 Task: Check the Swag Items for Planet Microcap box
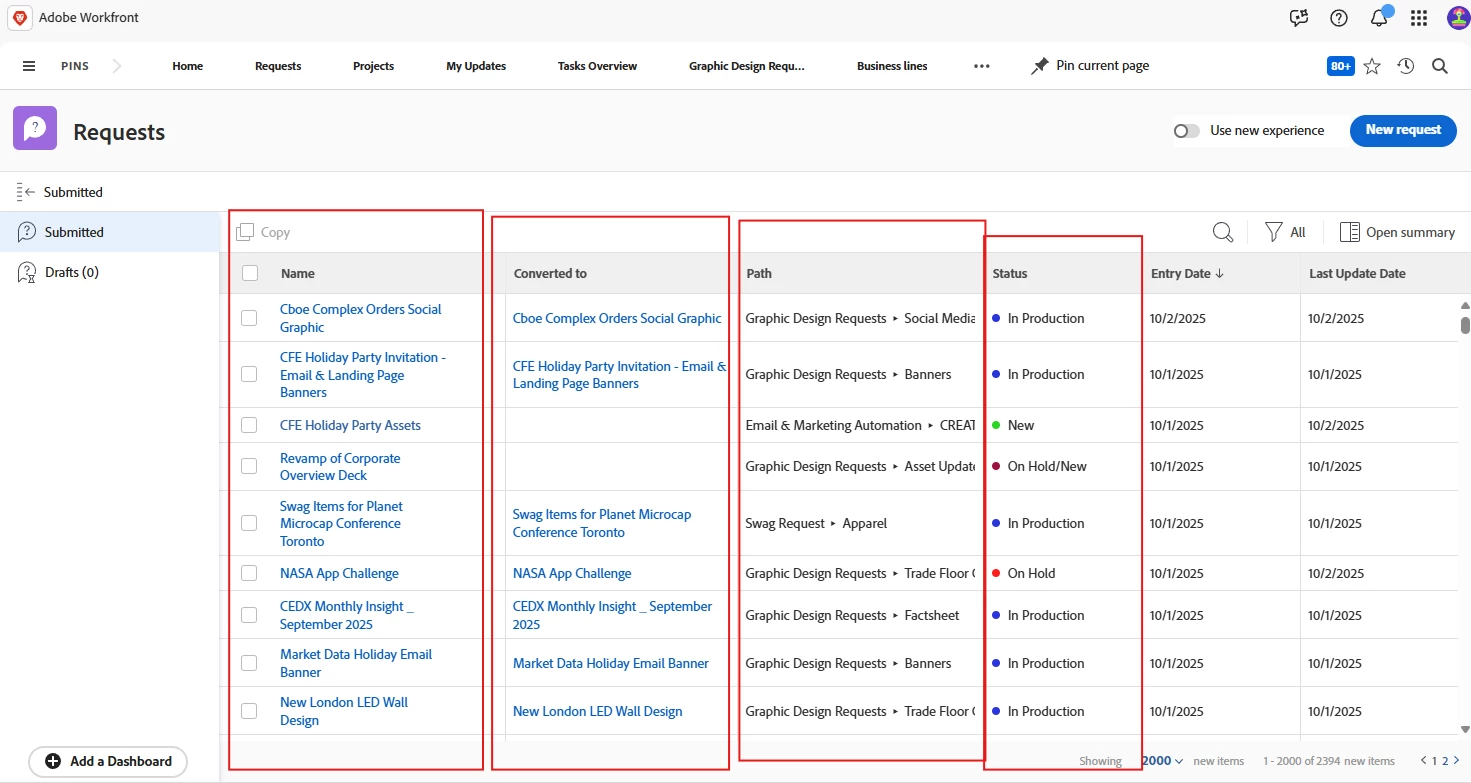[249, 523]
